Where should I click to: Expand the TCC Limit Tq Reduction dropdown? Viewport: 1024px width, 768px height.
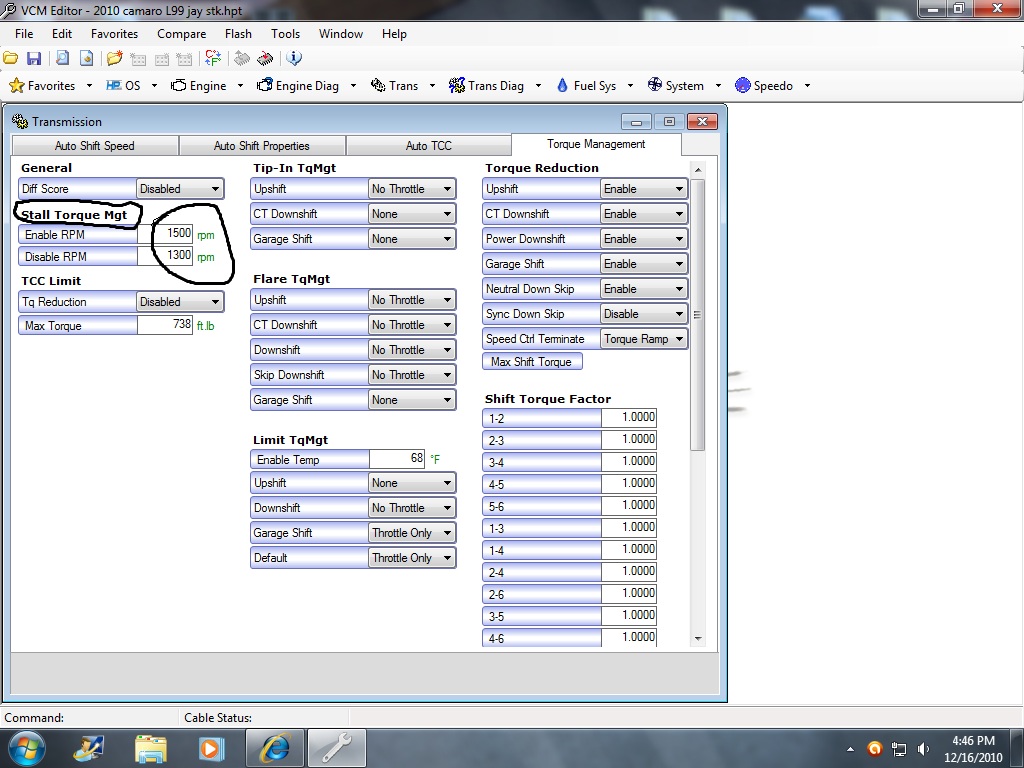180,302
